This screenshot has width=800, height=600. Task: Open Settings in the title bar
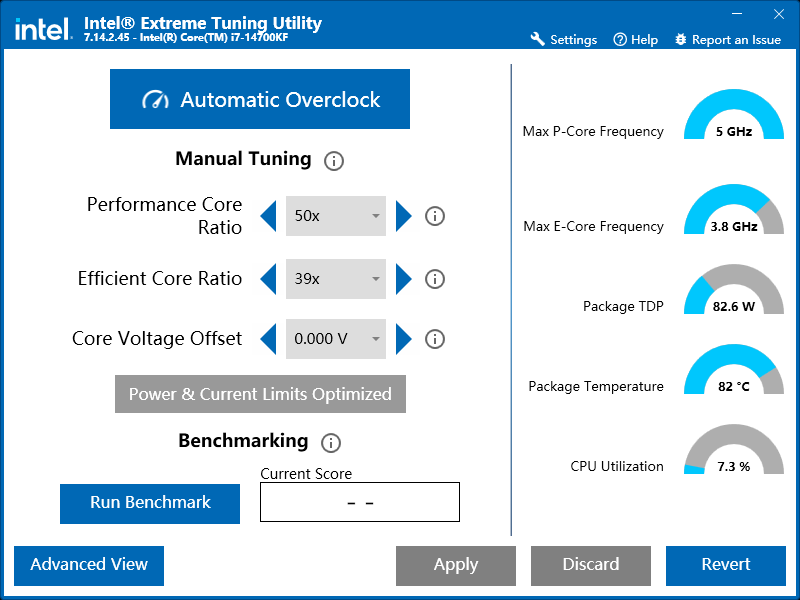click(563, 40)
